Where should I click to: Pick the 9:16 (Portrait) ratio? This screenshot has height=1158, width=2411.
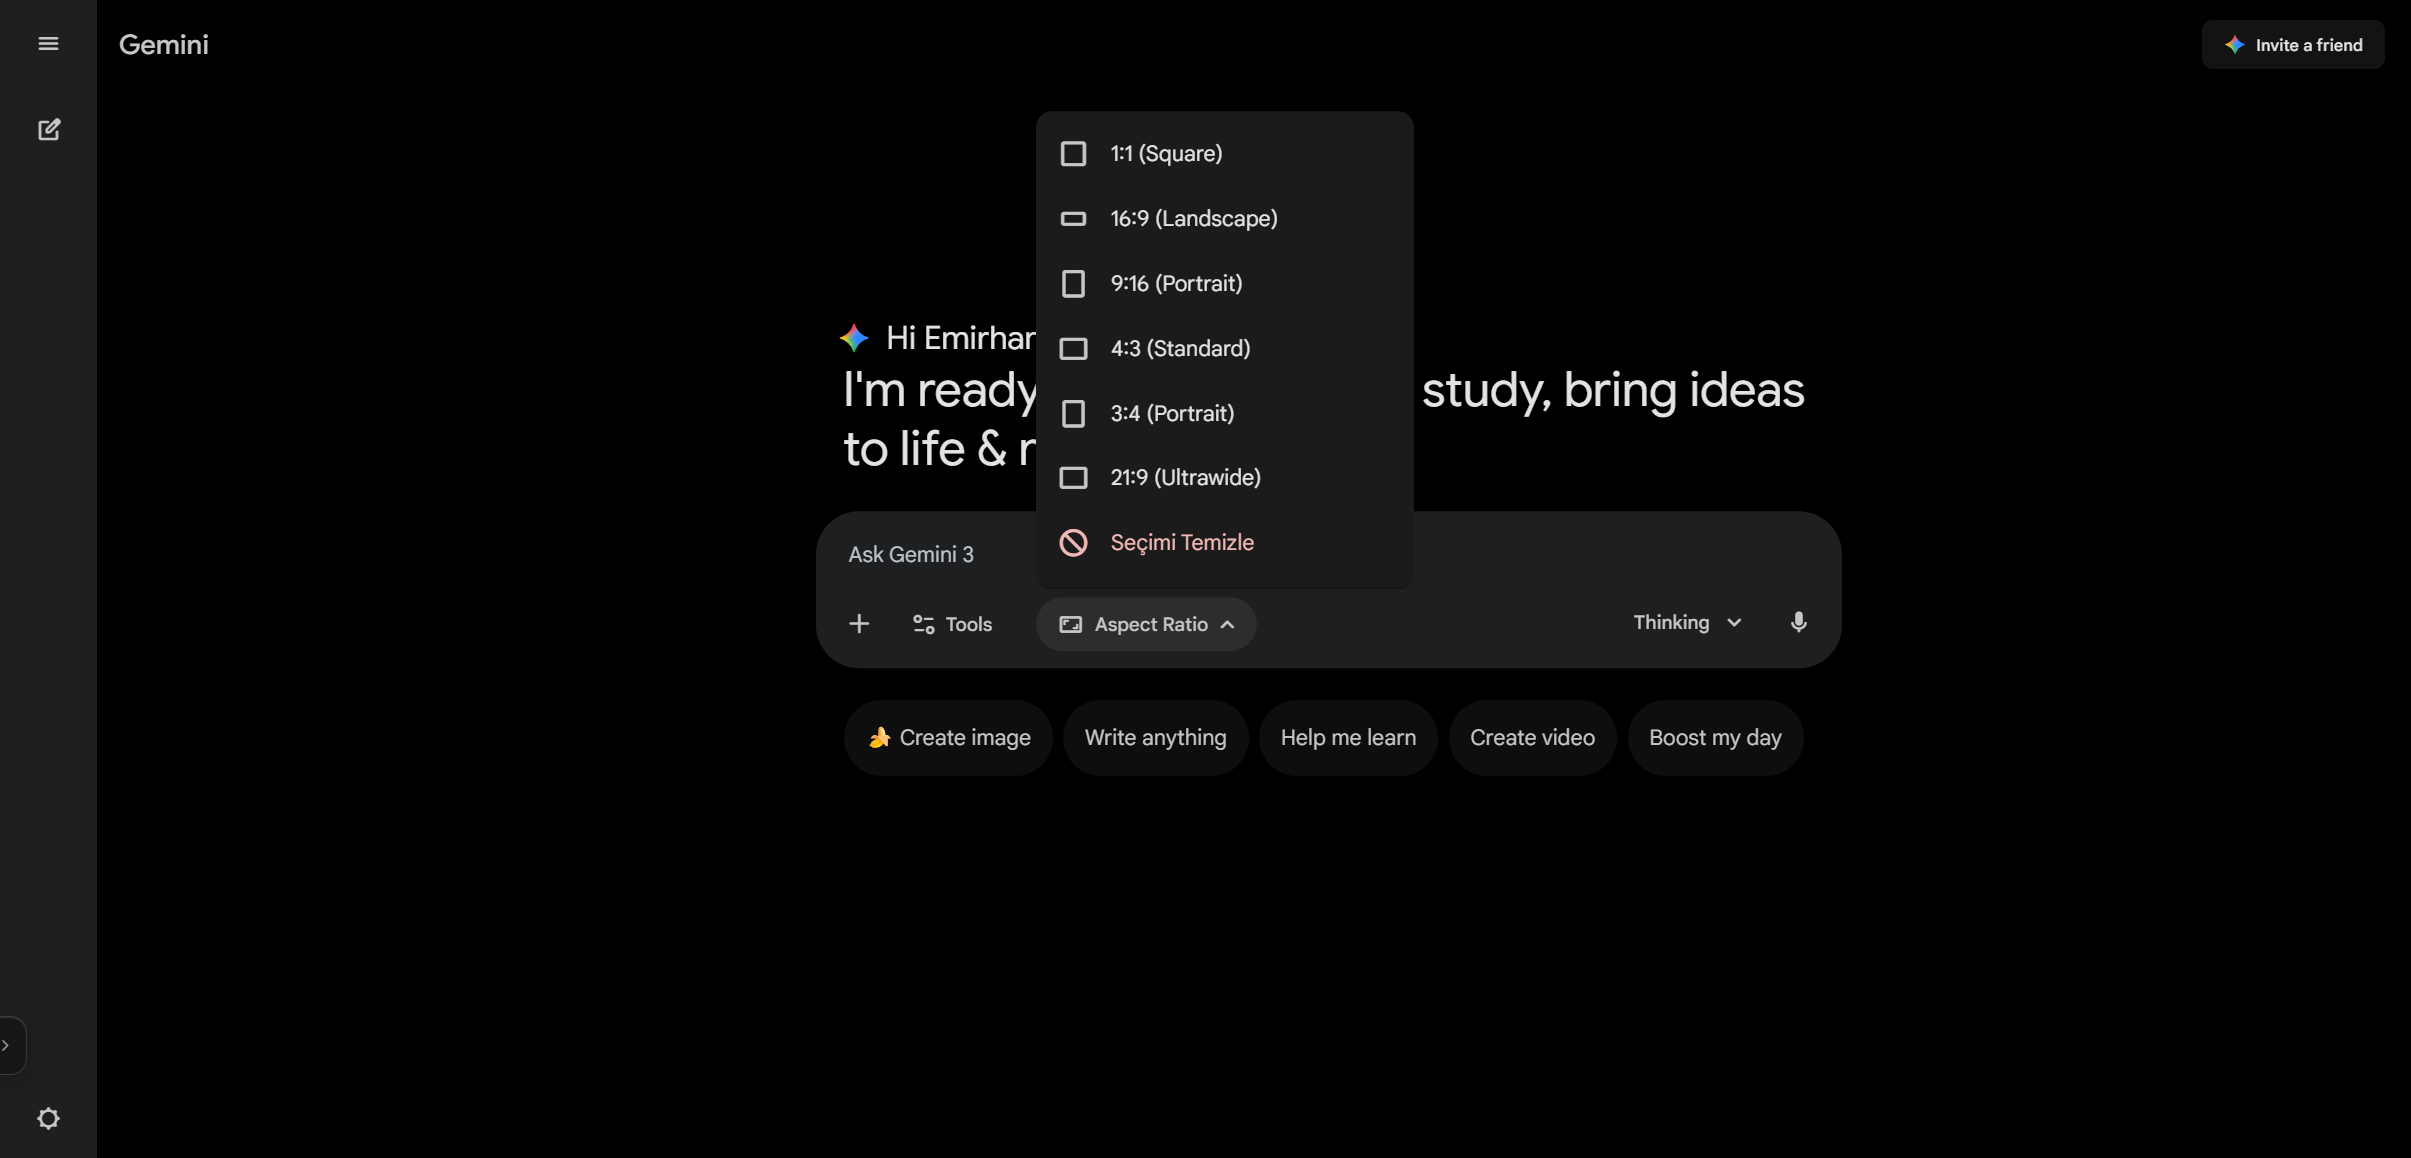[1175, 284]
